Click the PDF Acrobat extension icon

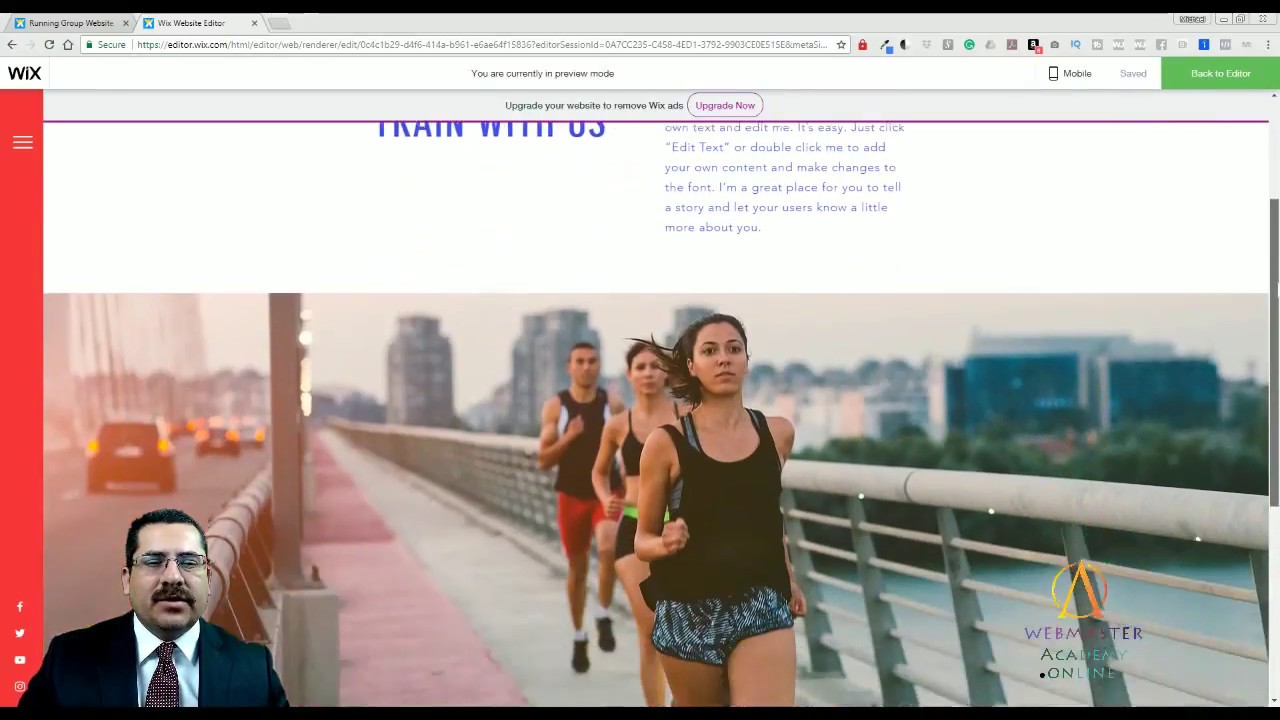pos(1012,45)
